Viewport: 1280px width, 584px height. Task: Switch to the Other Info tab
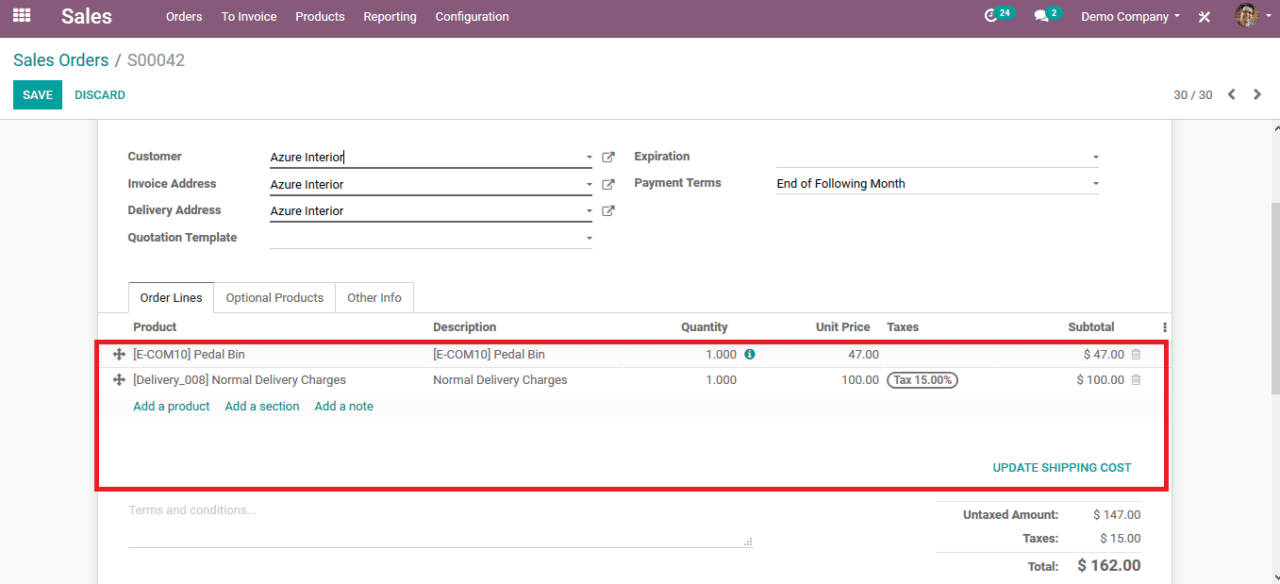(374, 297)
